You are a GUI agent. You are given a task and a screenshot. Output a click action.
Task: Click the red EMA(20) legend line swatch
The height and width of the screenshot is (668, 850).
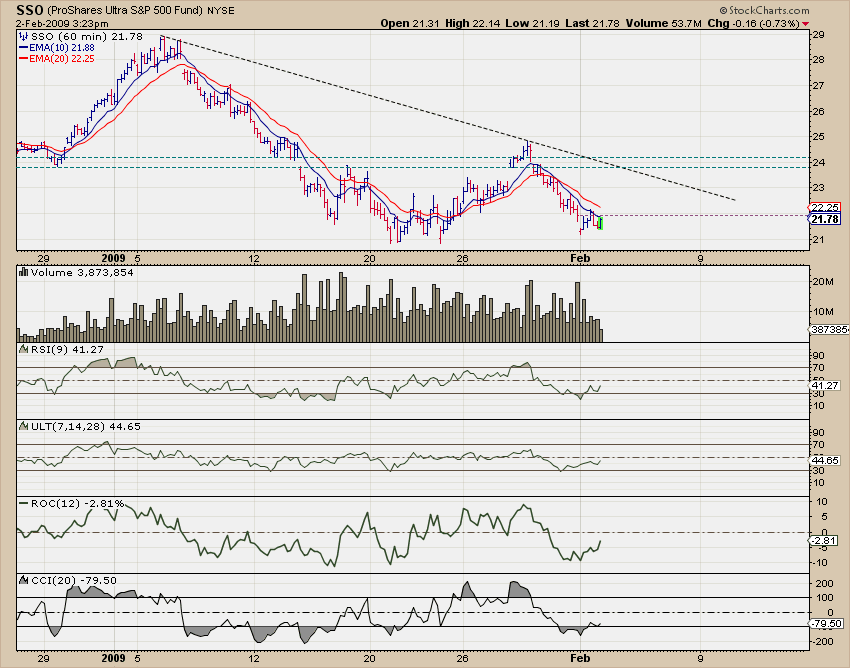coord(23,59)
